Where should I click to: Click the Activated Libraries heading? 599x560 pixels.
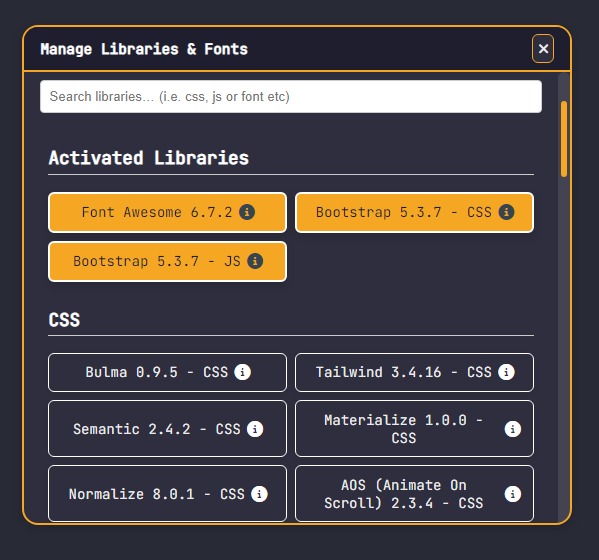click(149, 158)
